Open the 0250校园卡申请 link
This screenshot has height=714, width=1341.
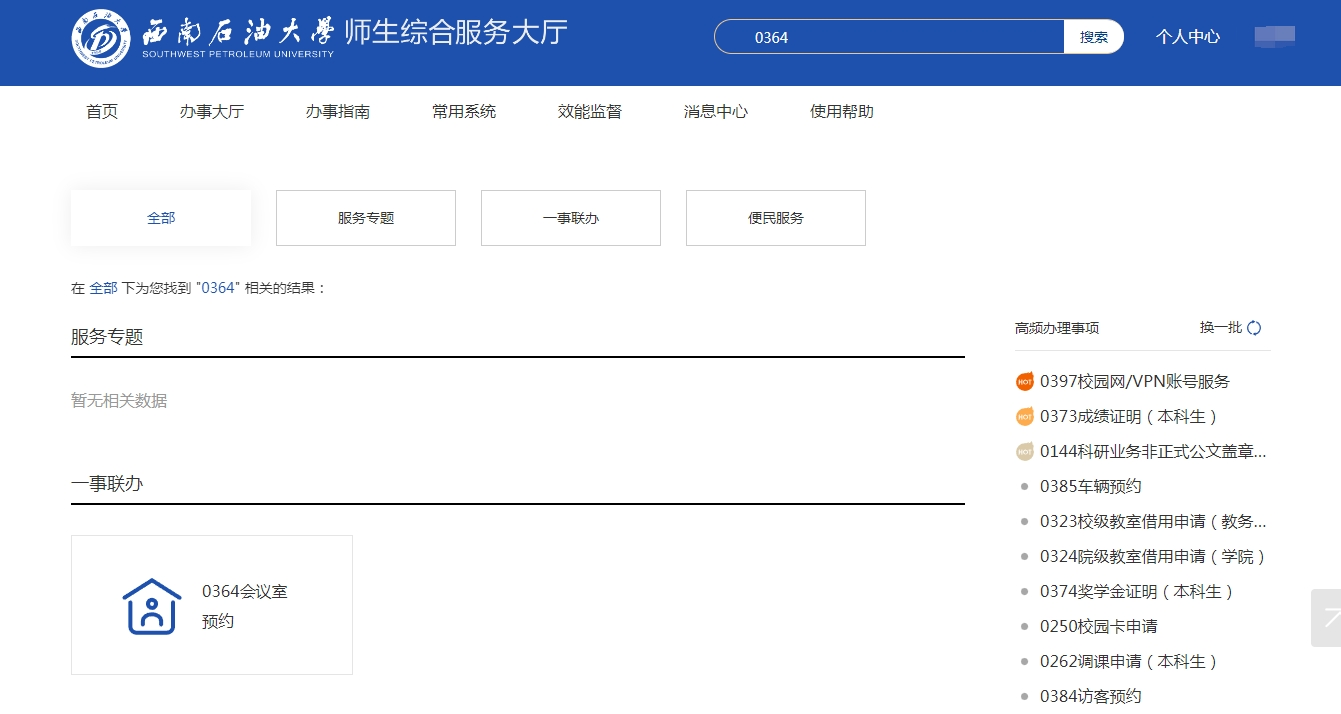pos(1098,626)
